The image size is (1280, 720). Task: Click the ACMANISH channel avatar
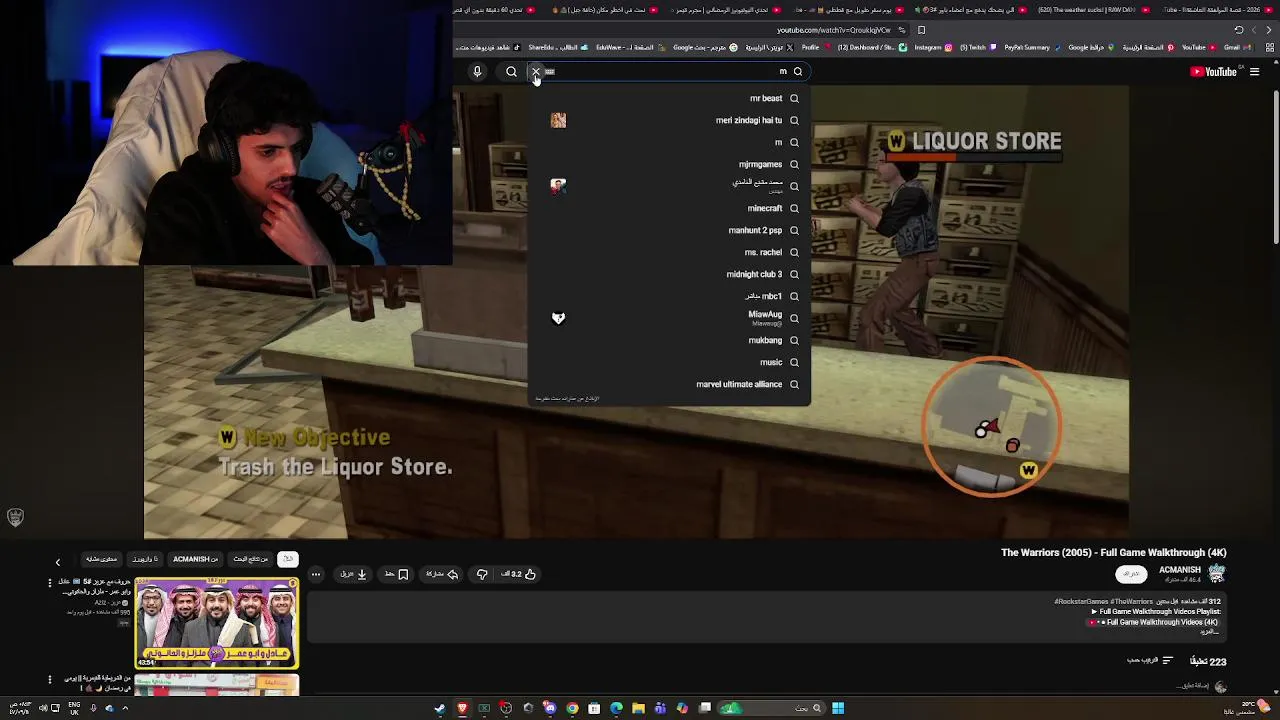(1216, 573)
